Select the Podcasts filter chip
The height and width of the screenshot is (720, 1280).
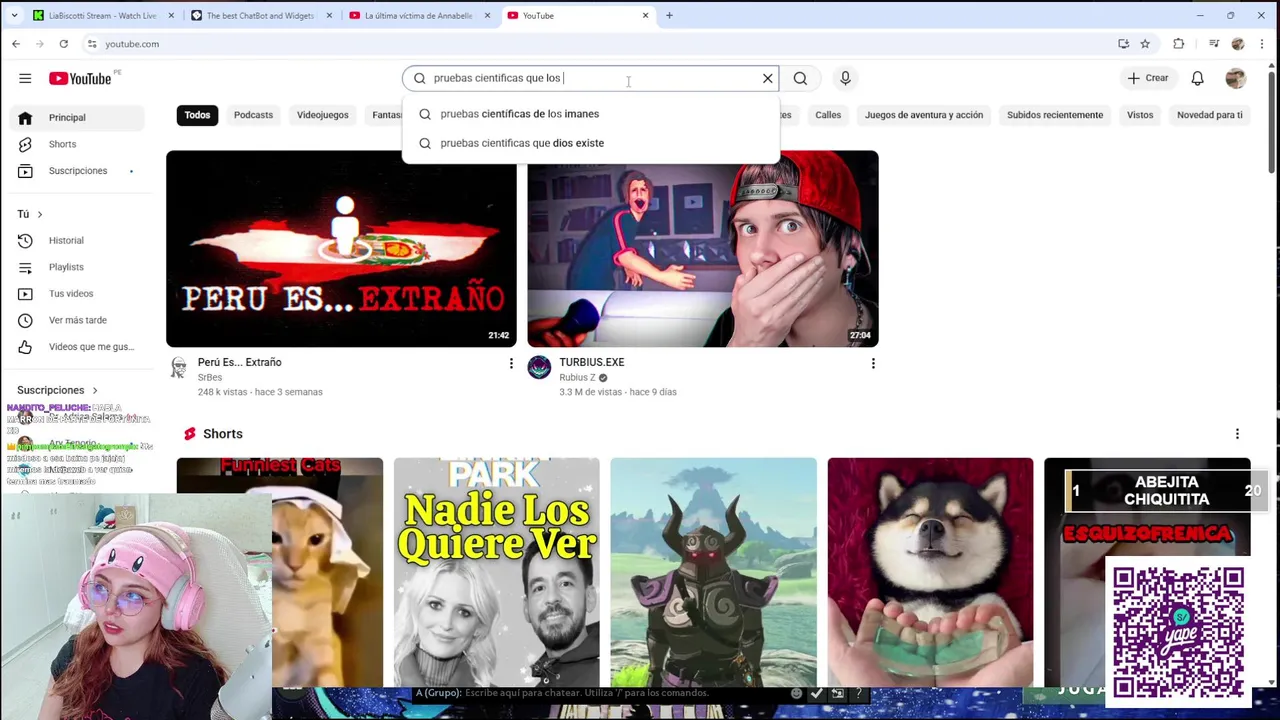pyautogui.click(x=253, y=115)
